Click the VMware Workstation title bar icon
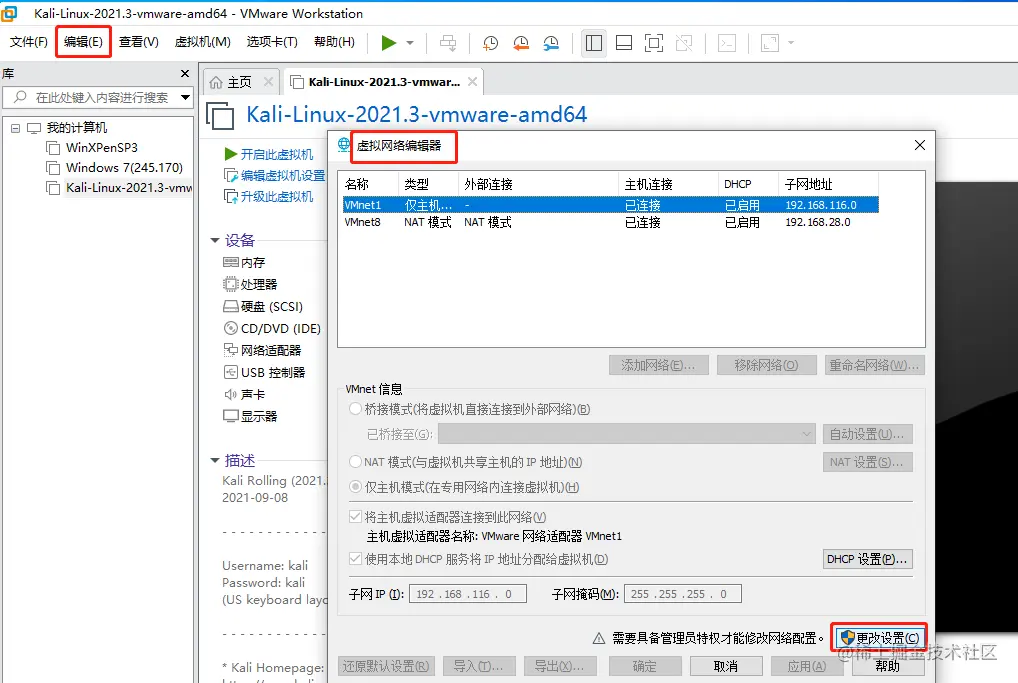 [9, 13]
